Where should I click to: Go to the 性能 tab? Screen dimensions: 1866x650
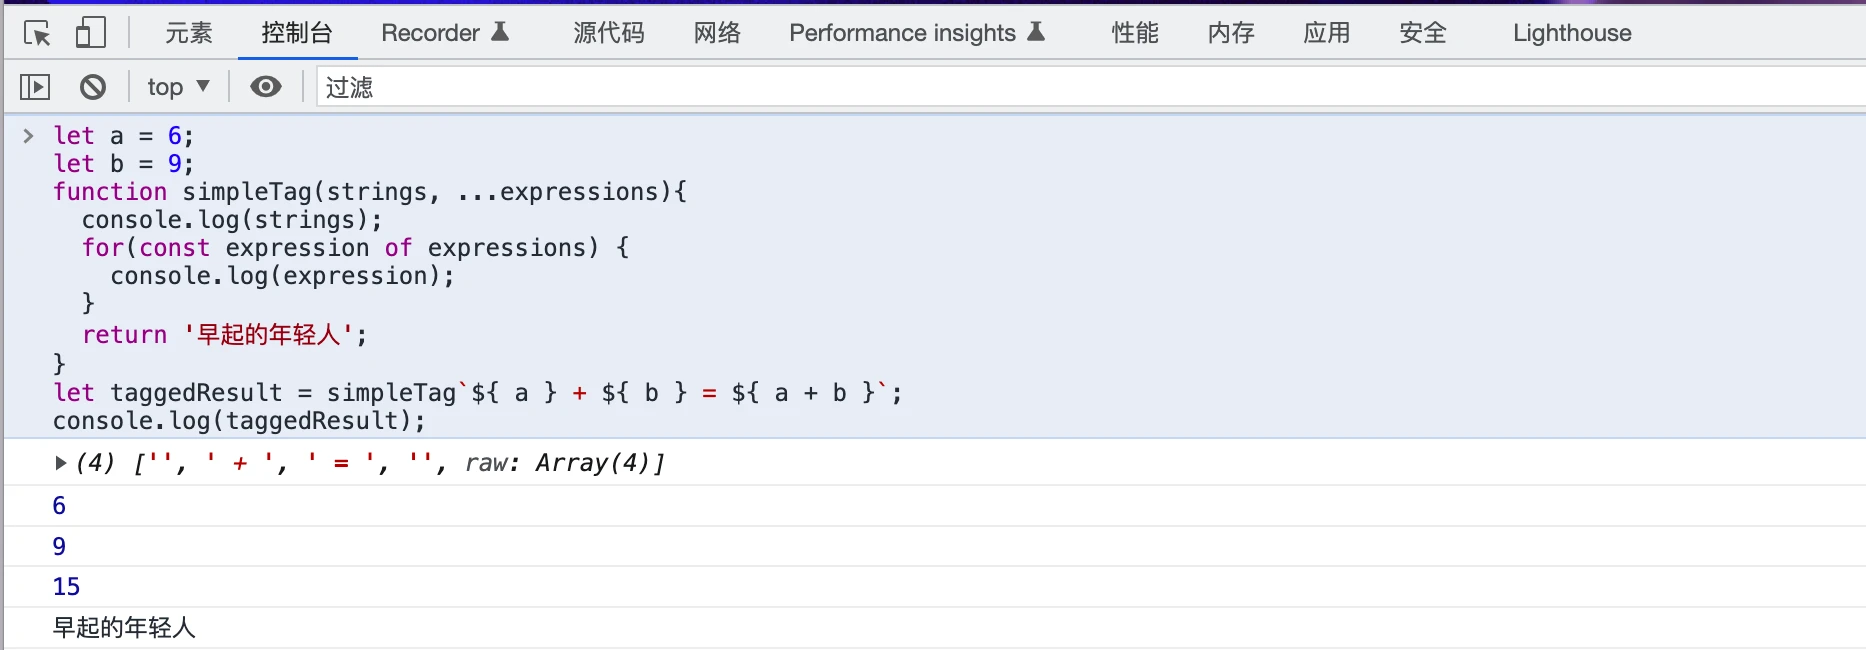pos(1135,33)
